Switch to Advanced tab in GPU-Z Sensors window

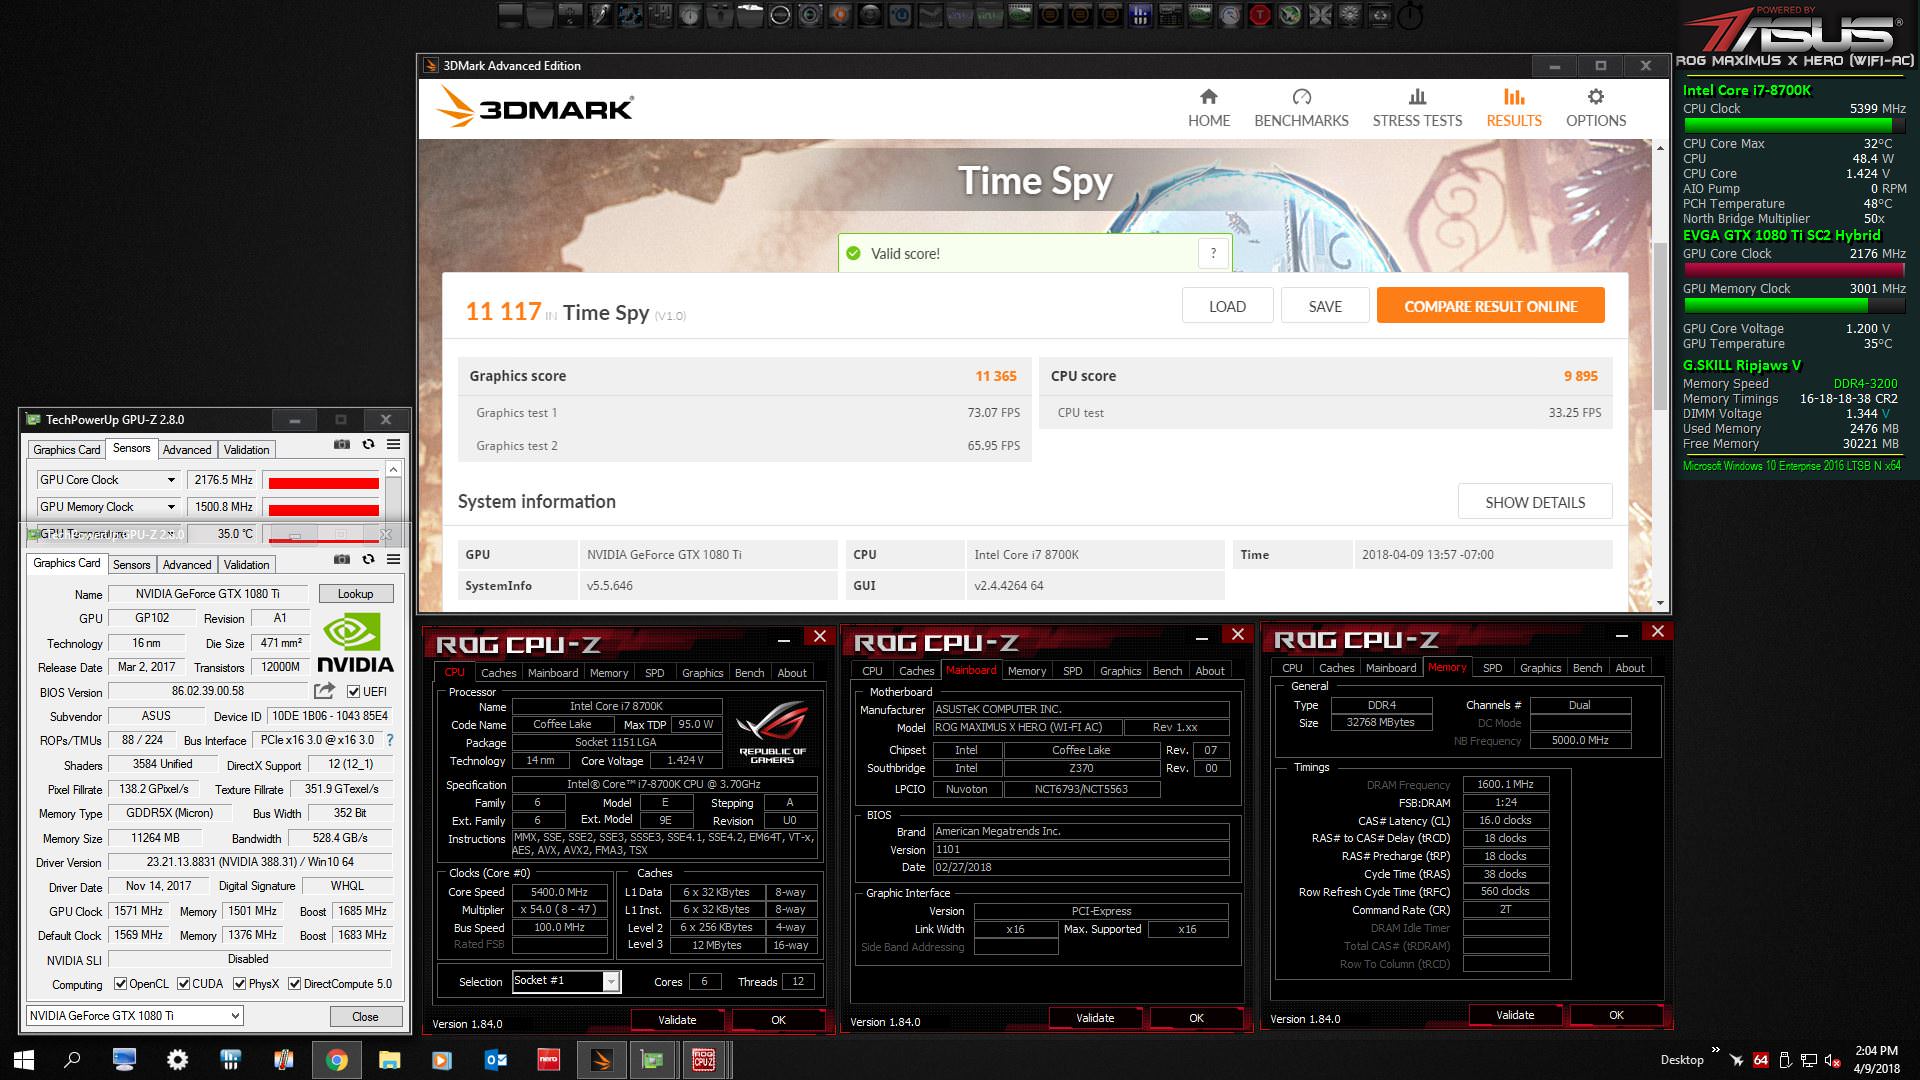(187, 450)
